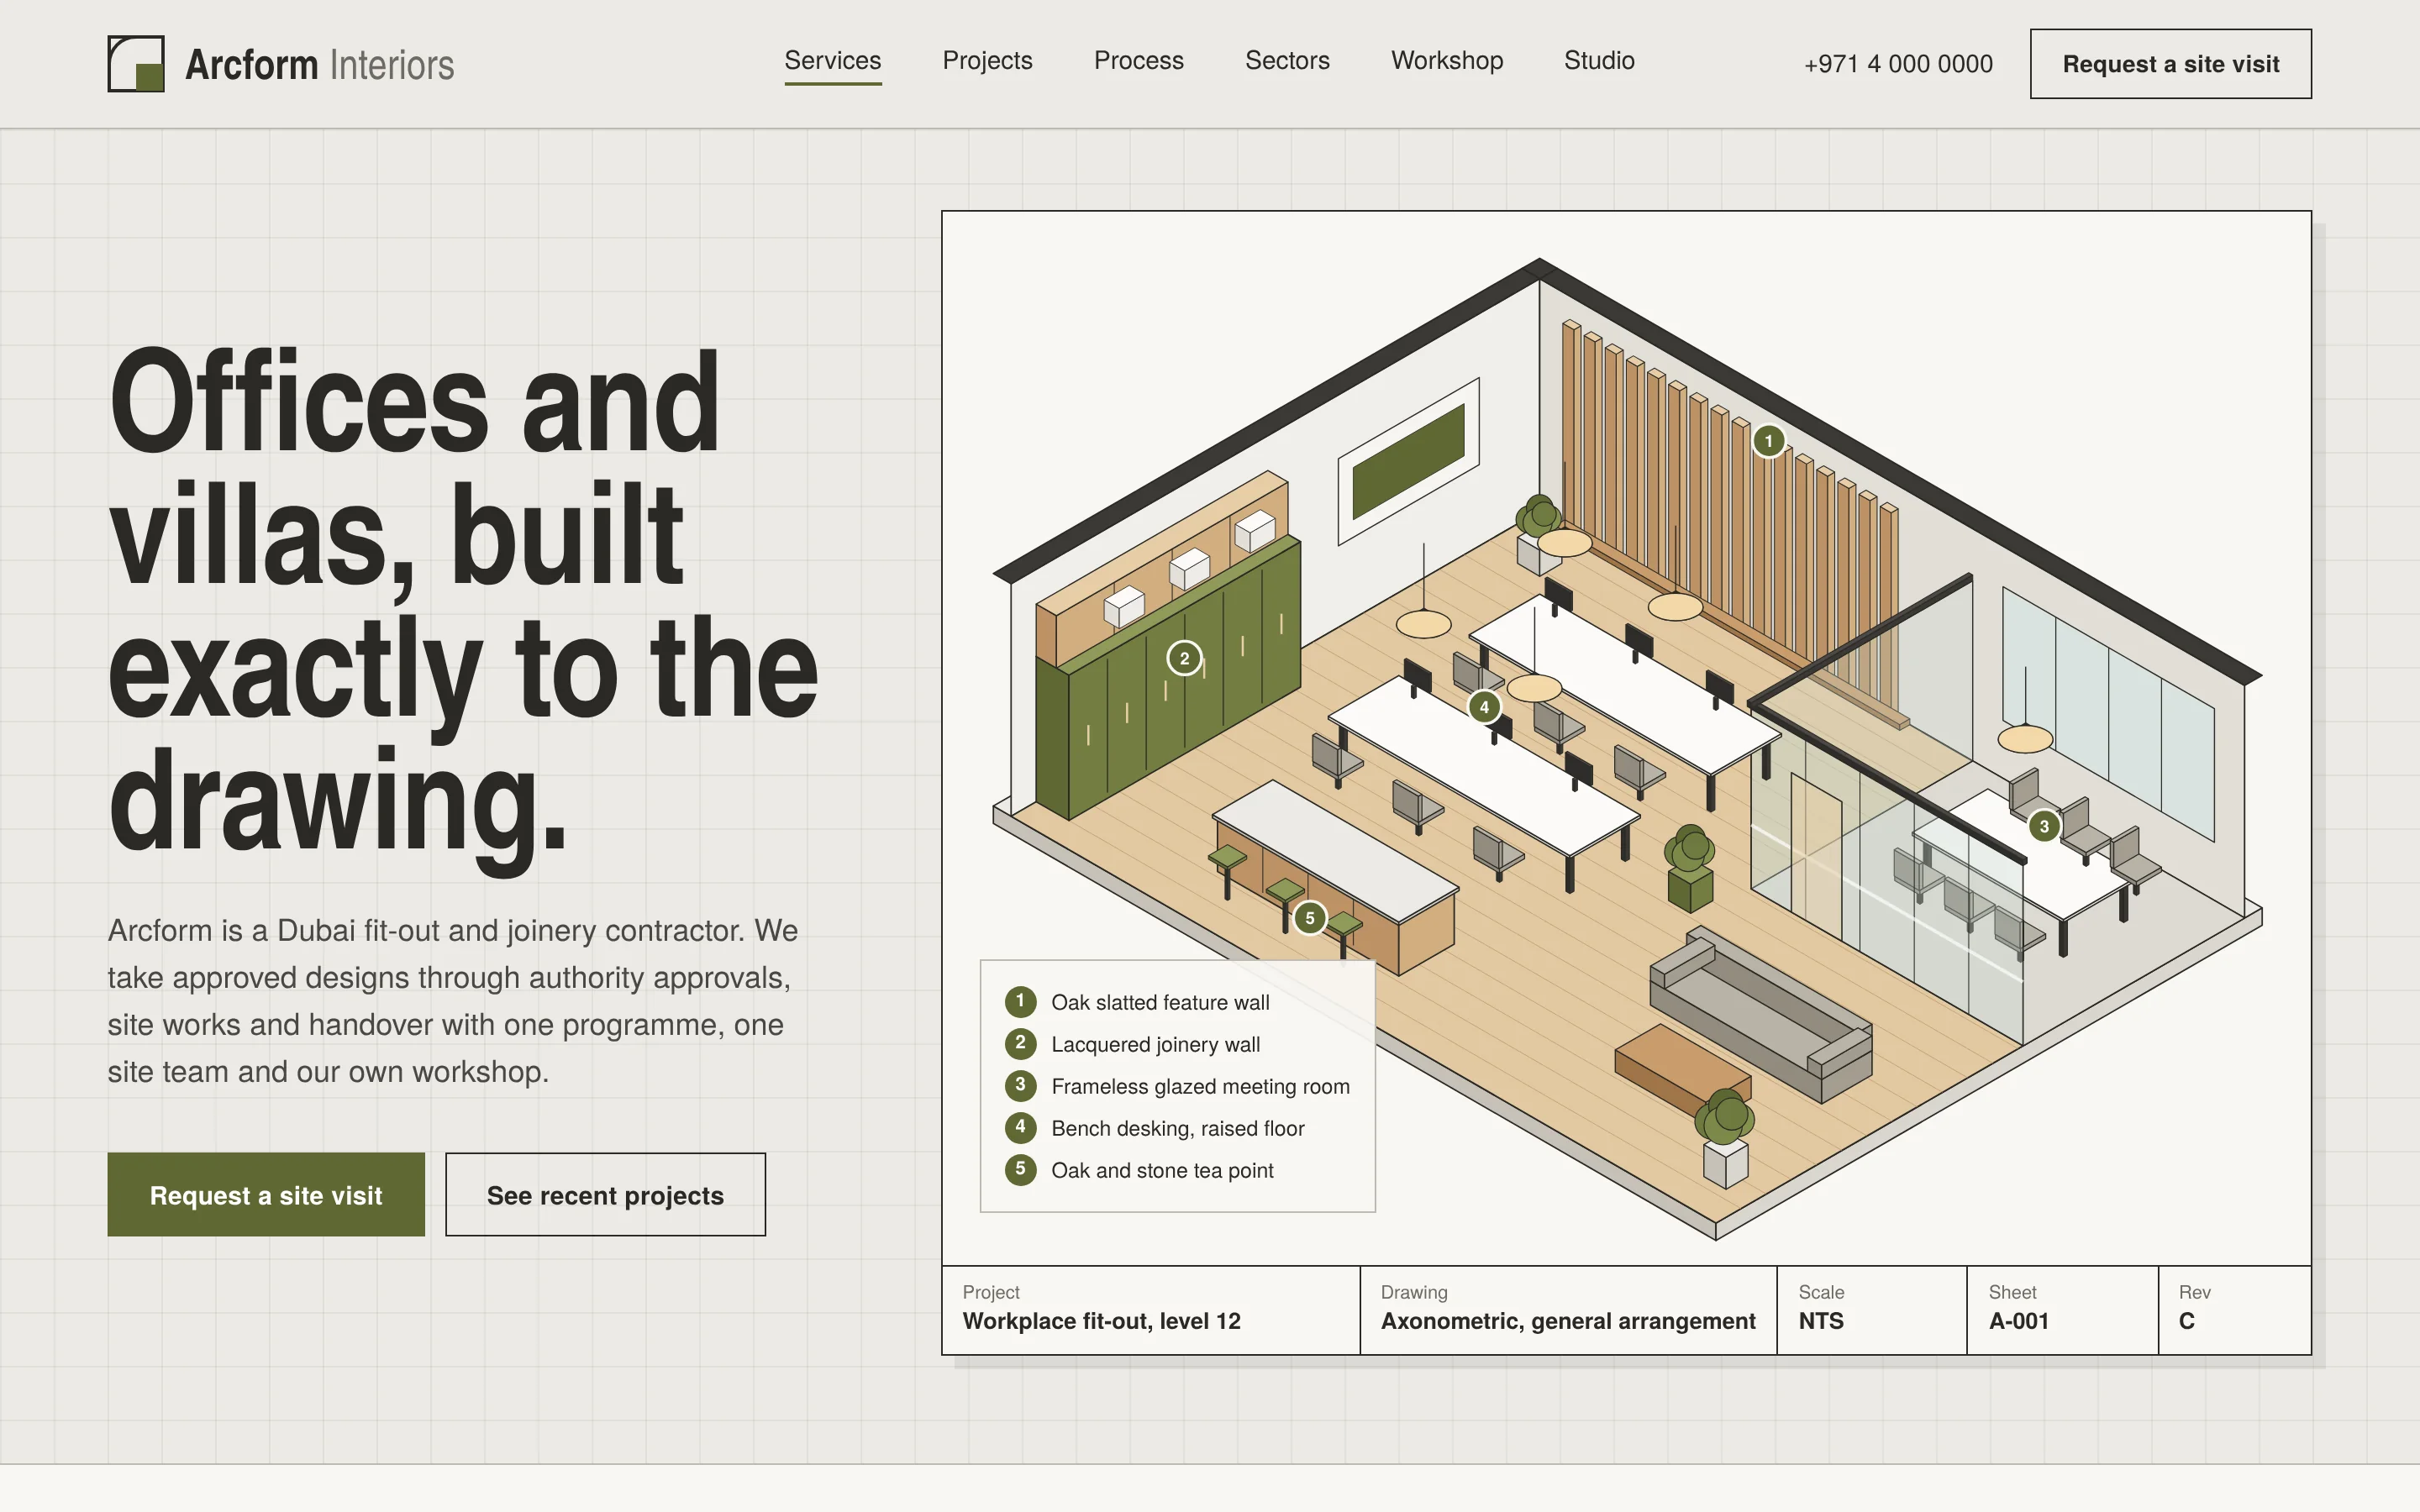Select legend text Oak and stone tea point

pyautogui.click(x=1162, y=1170)
